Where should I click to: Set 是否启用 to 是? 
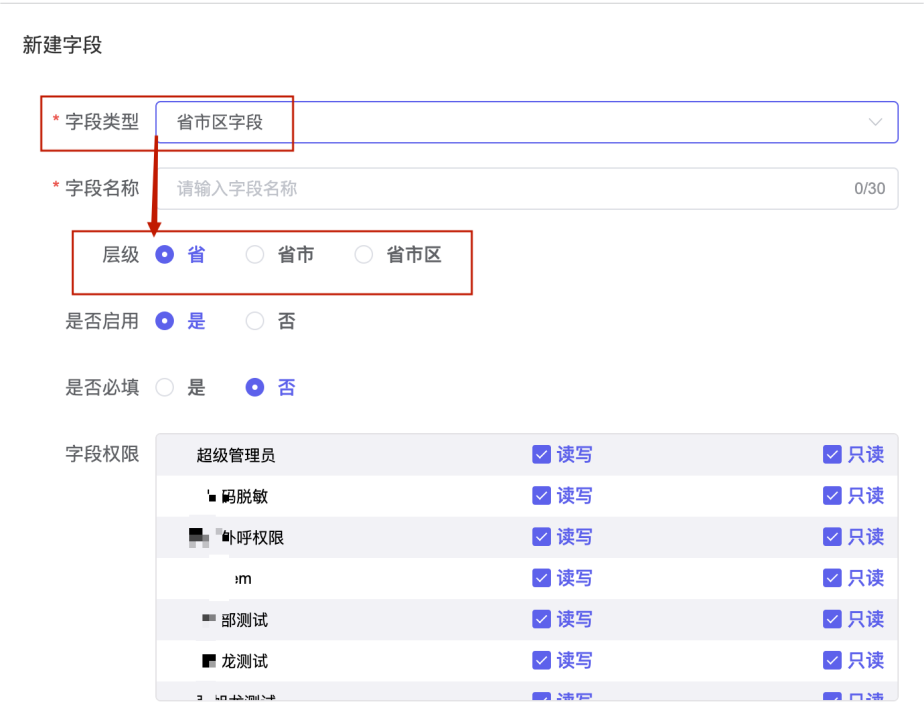(166, 321)
